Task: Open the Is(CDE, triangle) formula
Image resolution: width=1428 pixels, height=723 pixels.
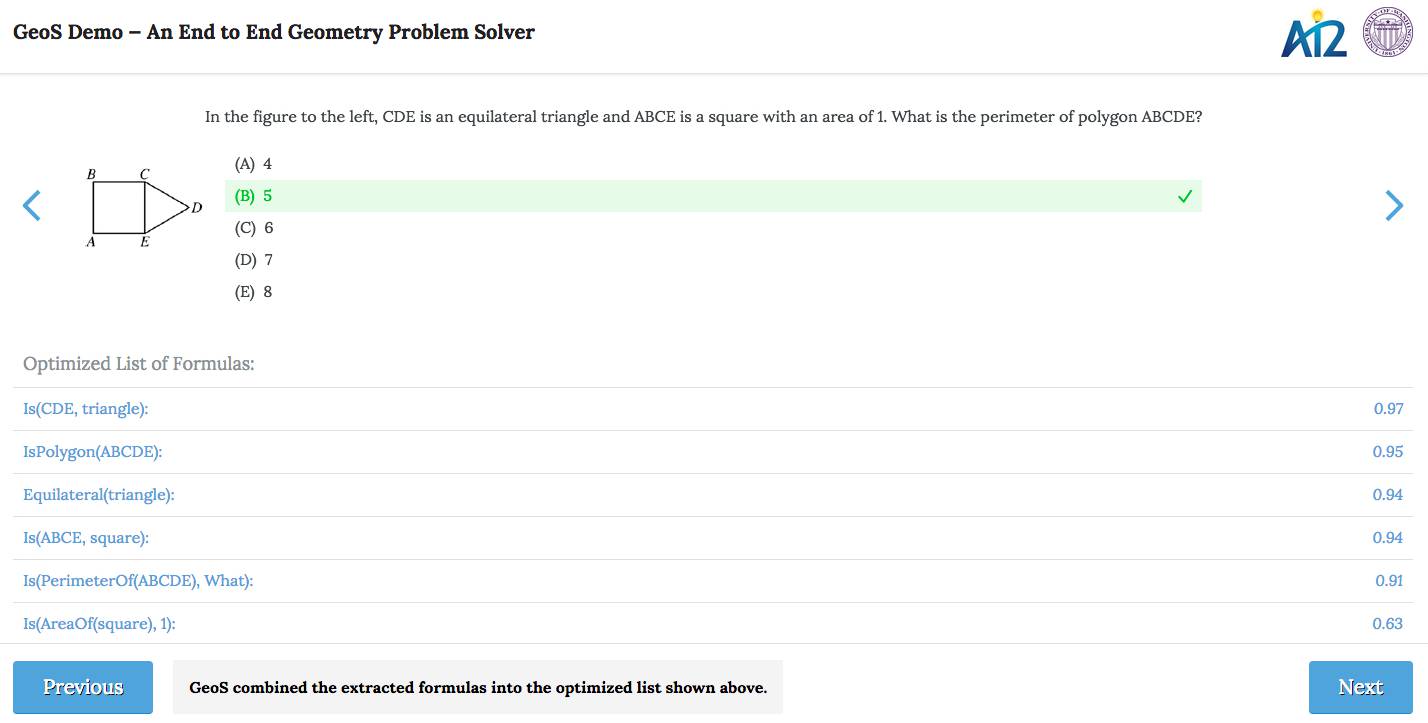Action: pos(86,409)
